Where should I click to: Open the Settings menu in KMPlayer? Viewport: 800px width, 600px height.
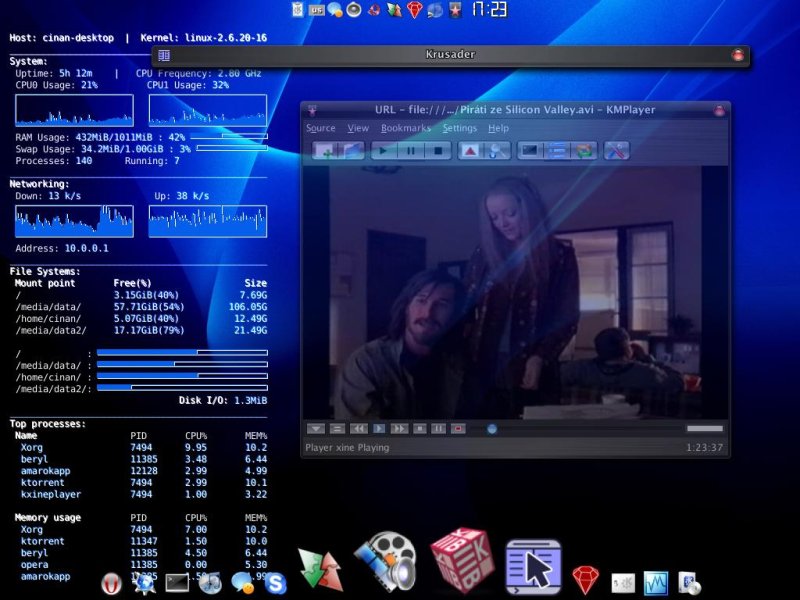[x=459, y=128]
